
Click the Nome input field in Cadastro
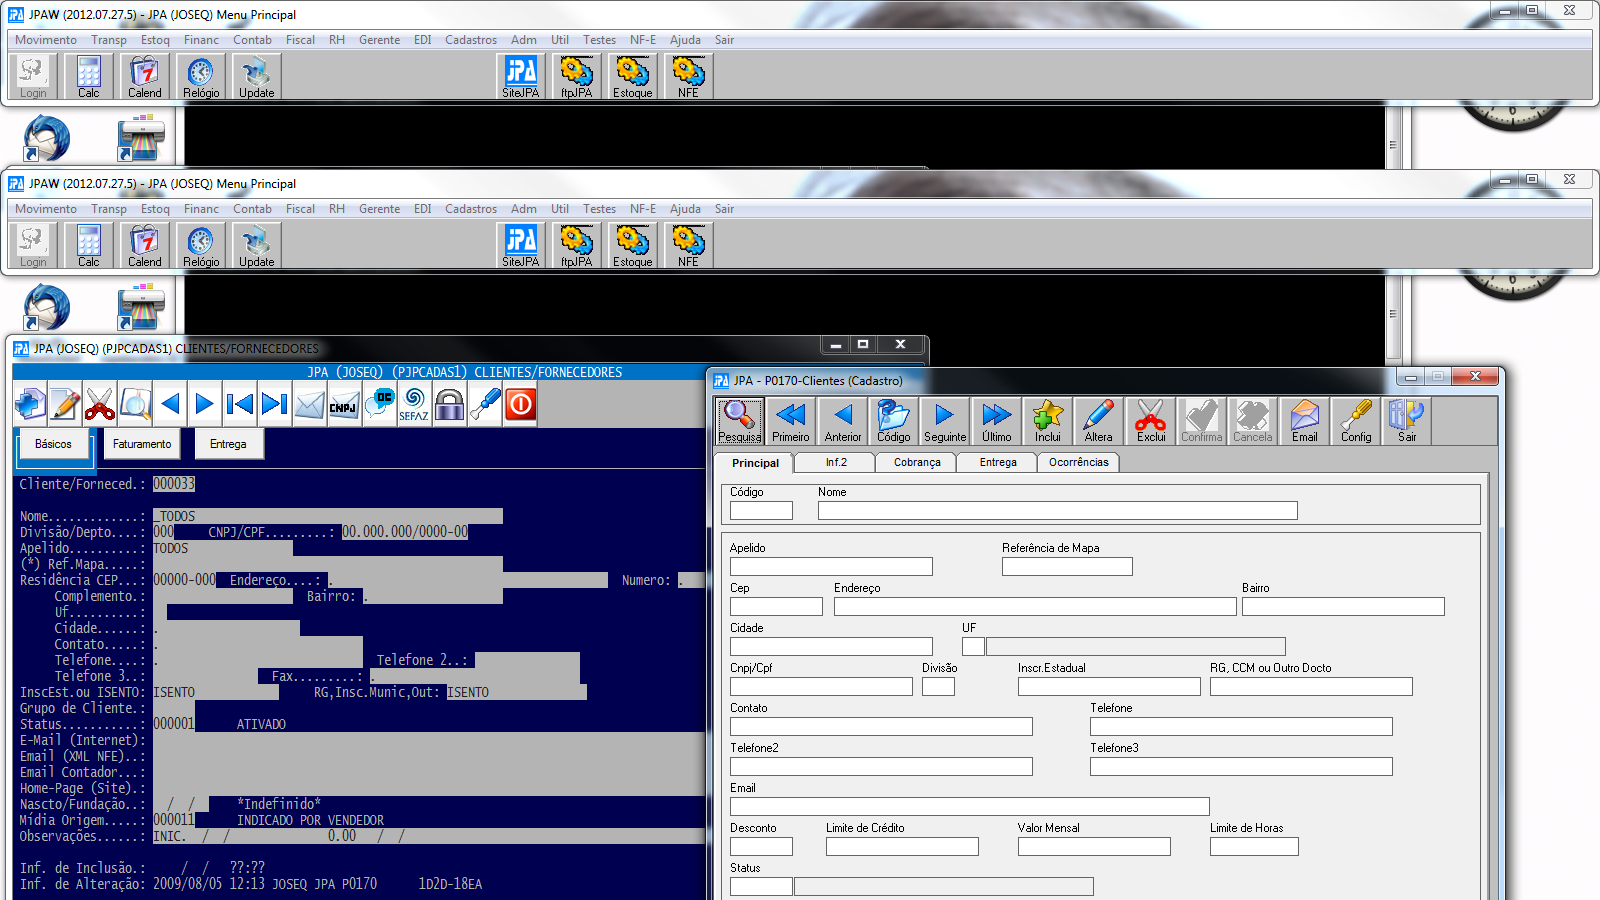pos(1057,511)
